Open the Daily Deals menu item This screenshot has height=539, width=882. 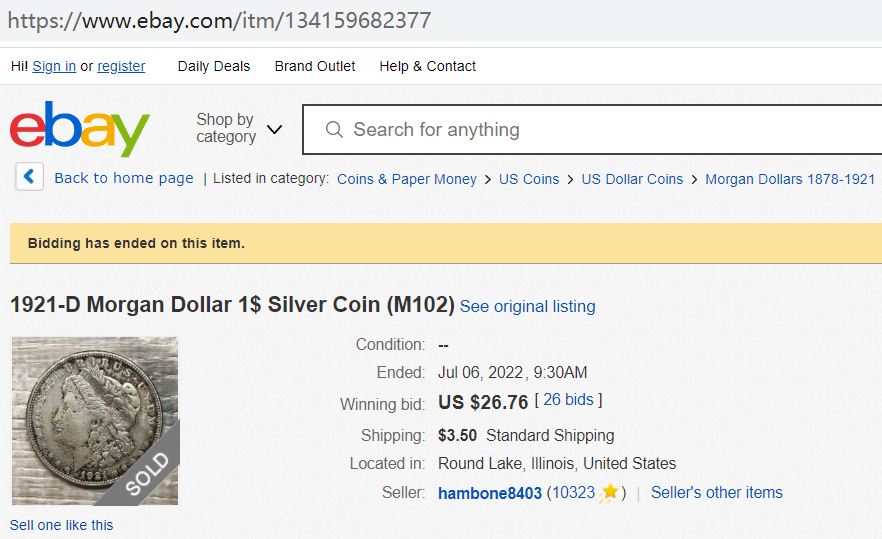click(214, 66)
